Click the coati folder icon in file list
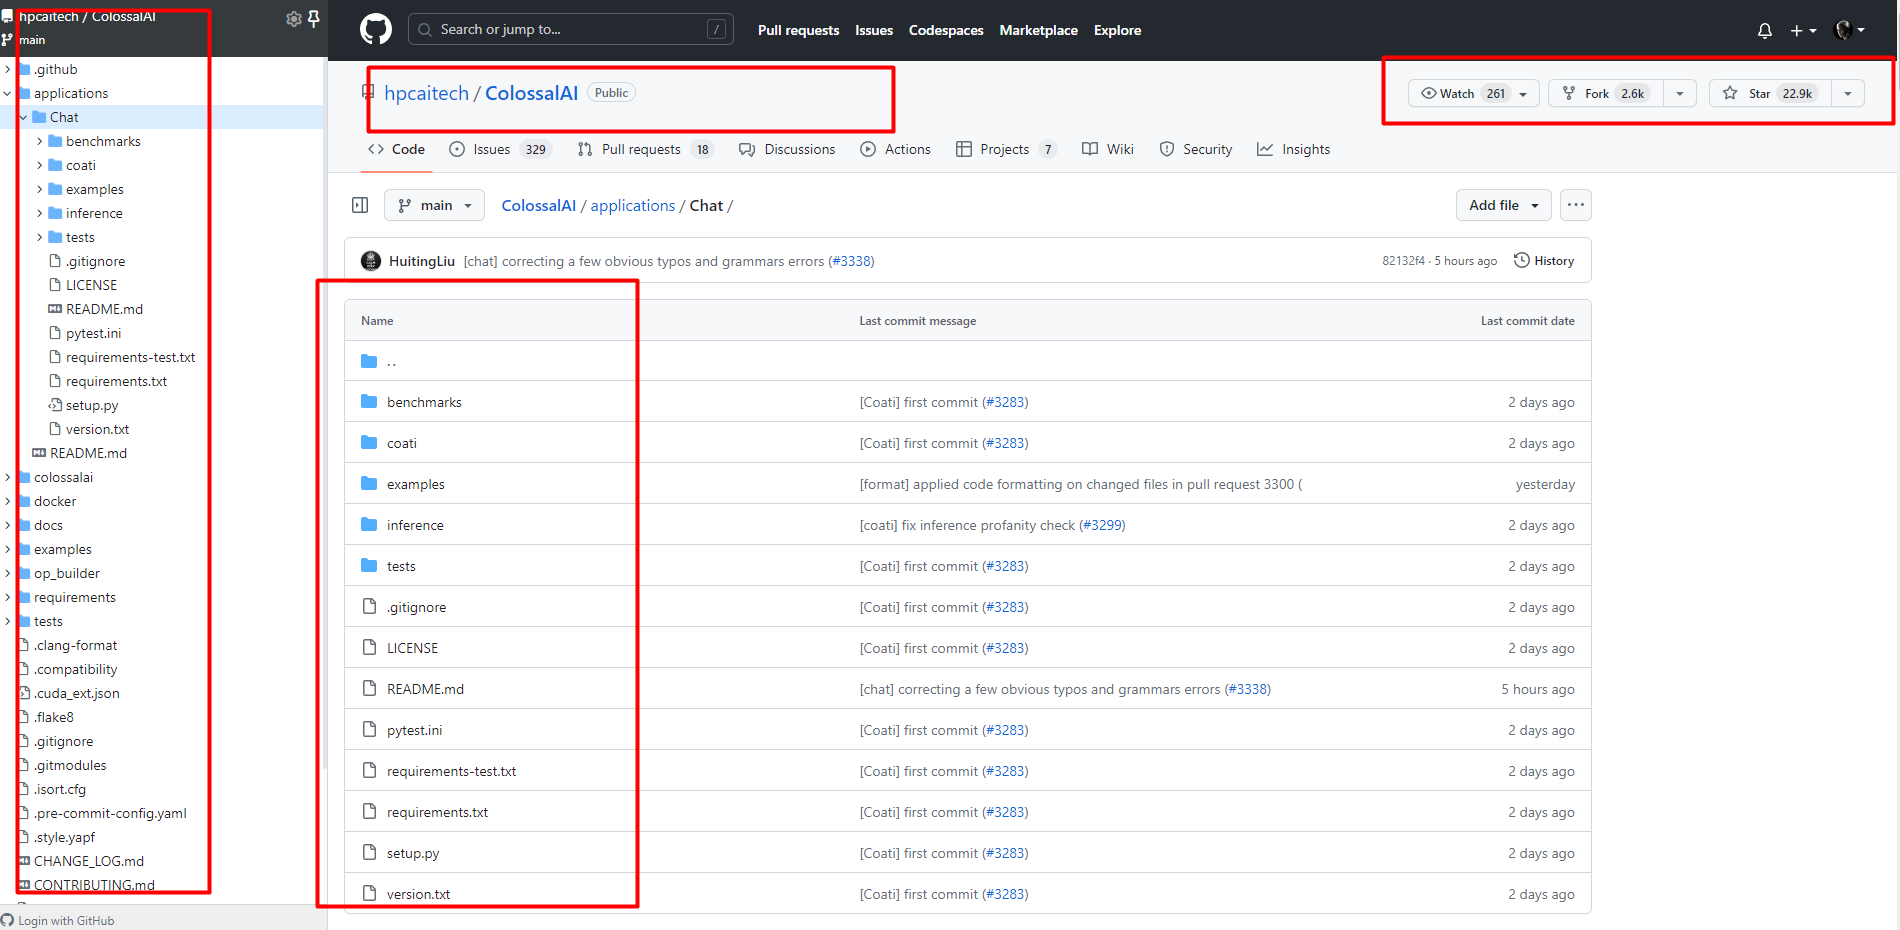This screenshot has width=1900, height=930. pos(369,443)
